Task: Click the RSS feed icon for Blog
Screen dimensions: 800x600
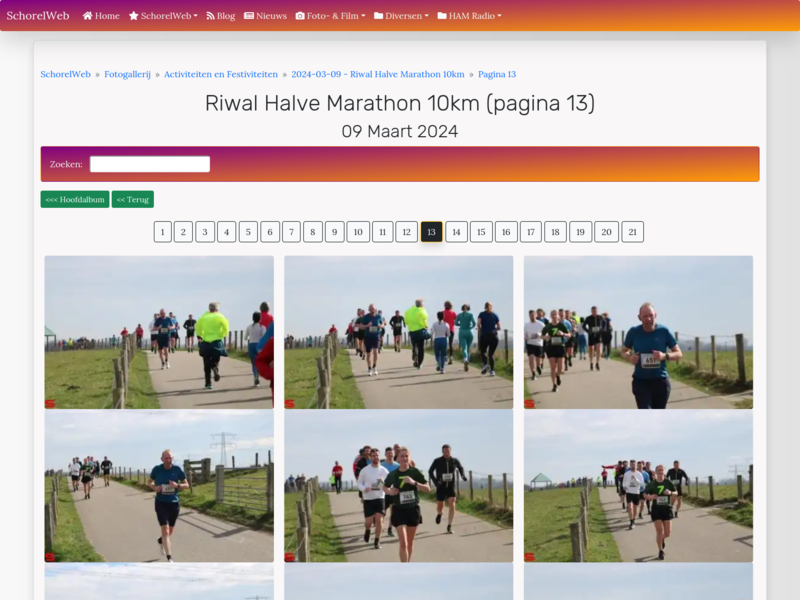Action: coord(210,16)
